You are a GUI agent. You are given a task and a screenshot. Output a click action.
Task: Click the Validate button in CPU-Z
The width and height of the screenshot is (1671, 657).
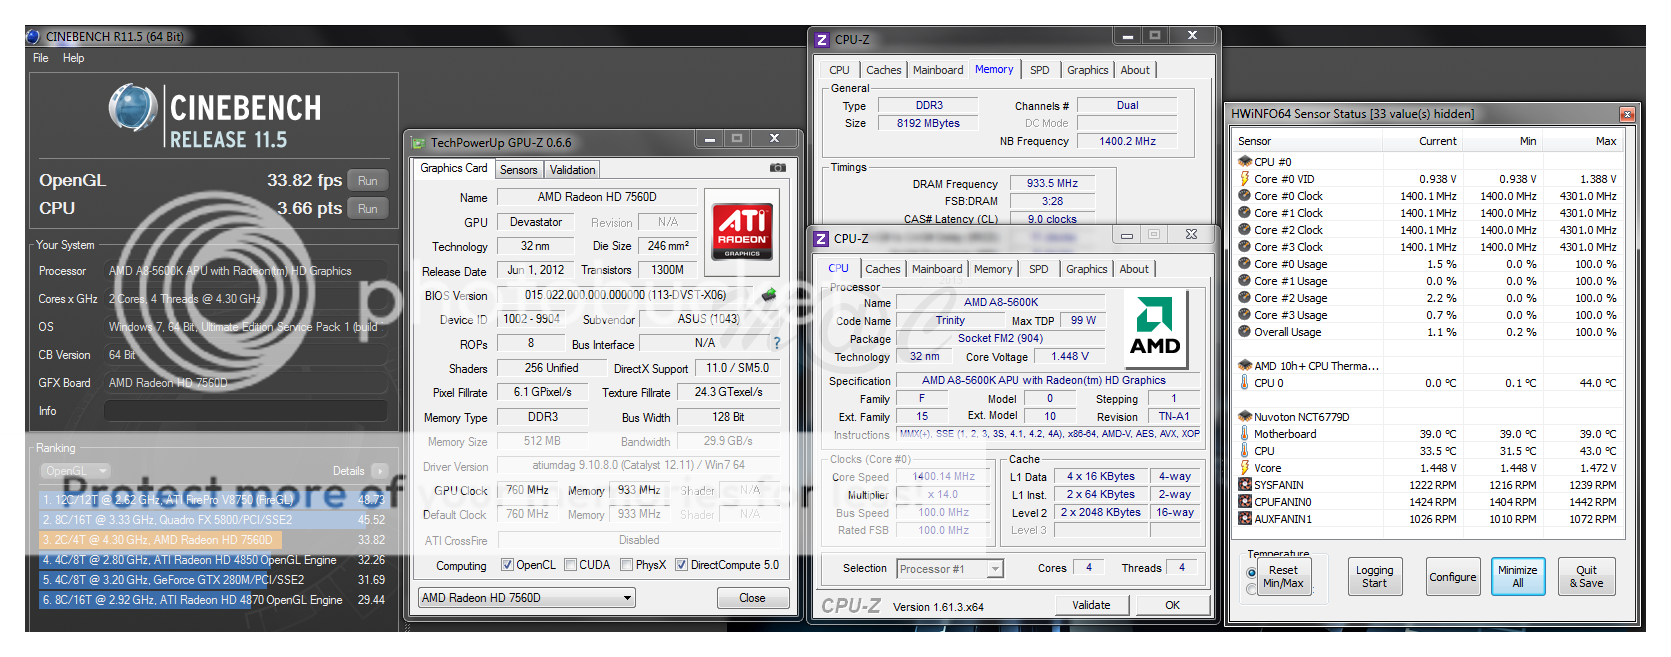pyautogui.click(x=1091, y=605)
